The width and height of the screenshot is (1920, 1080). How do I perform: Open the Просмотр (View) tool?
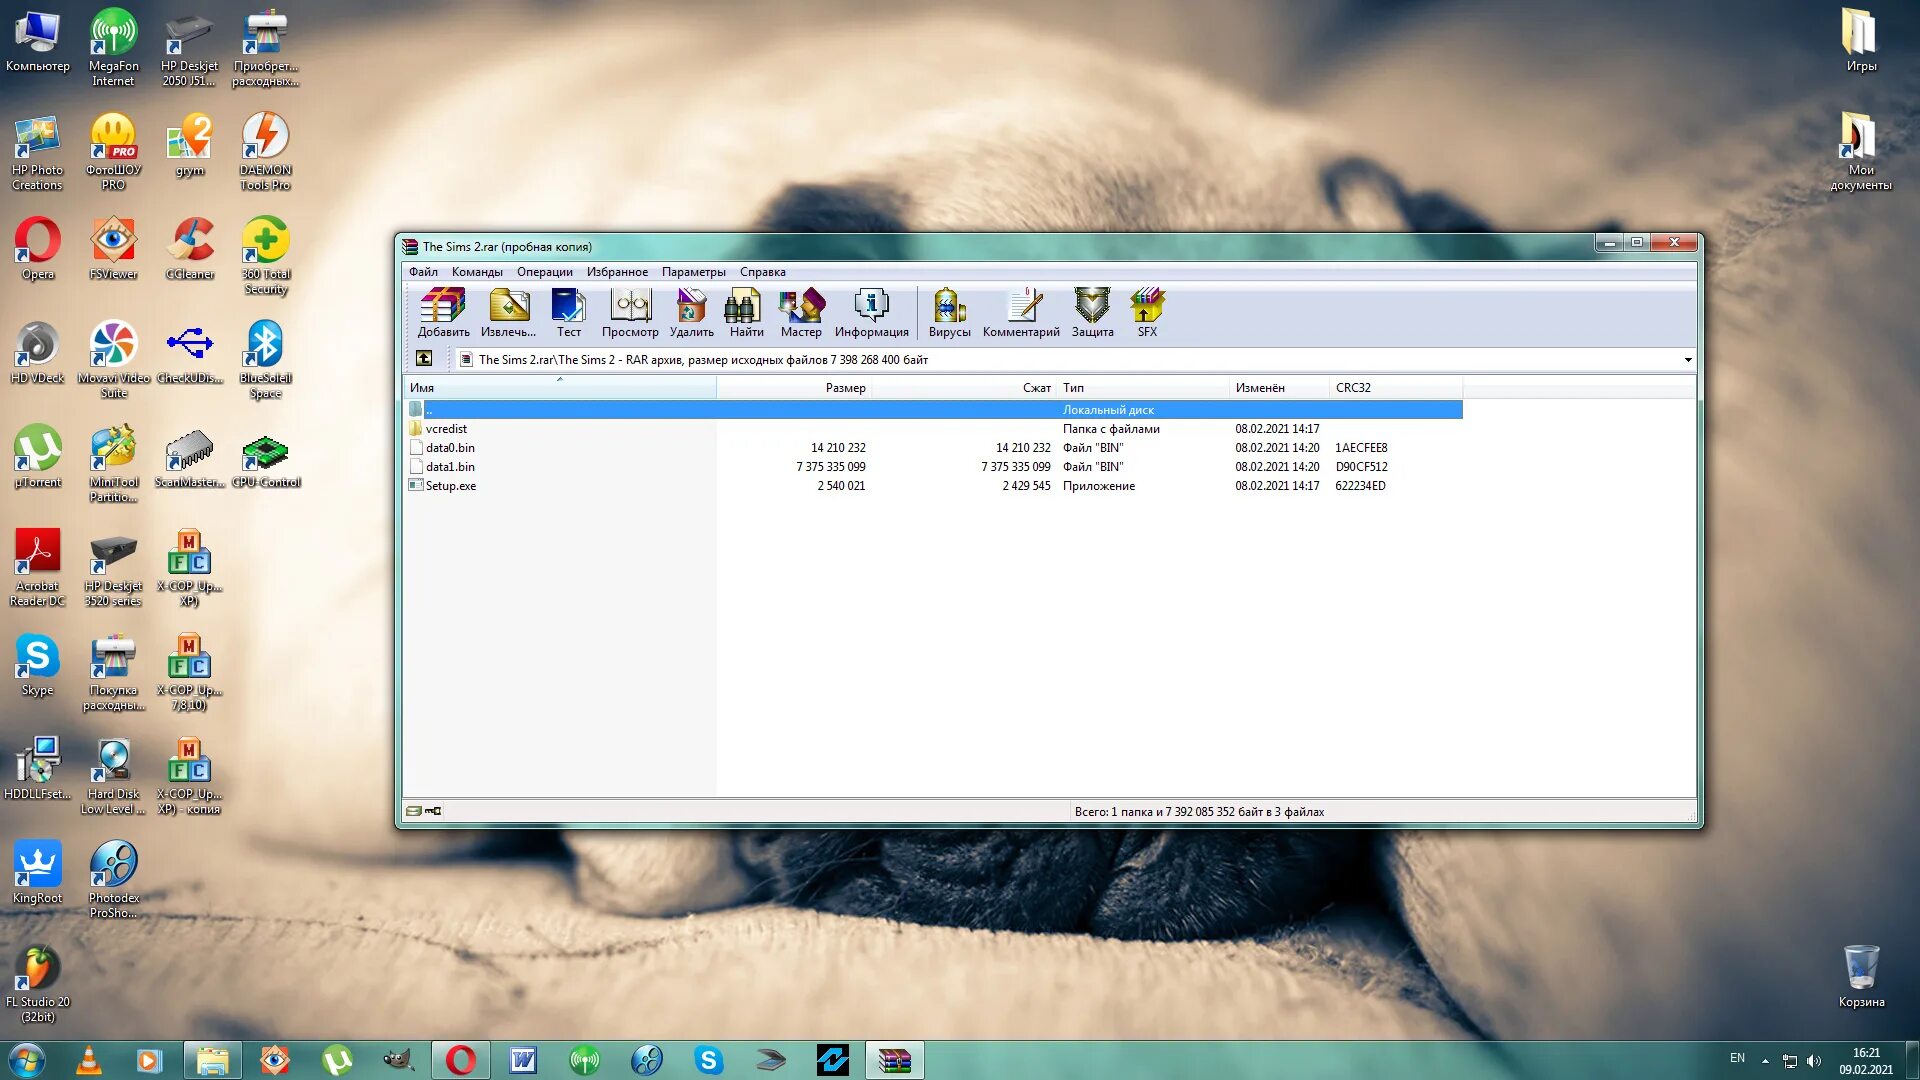(x=630, y=311)
